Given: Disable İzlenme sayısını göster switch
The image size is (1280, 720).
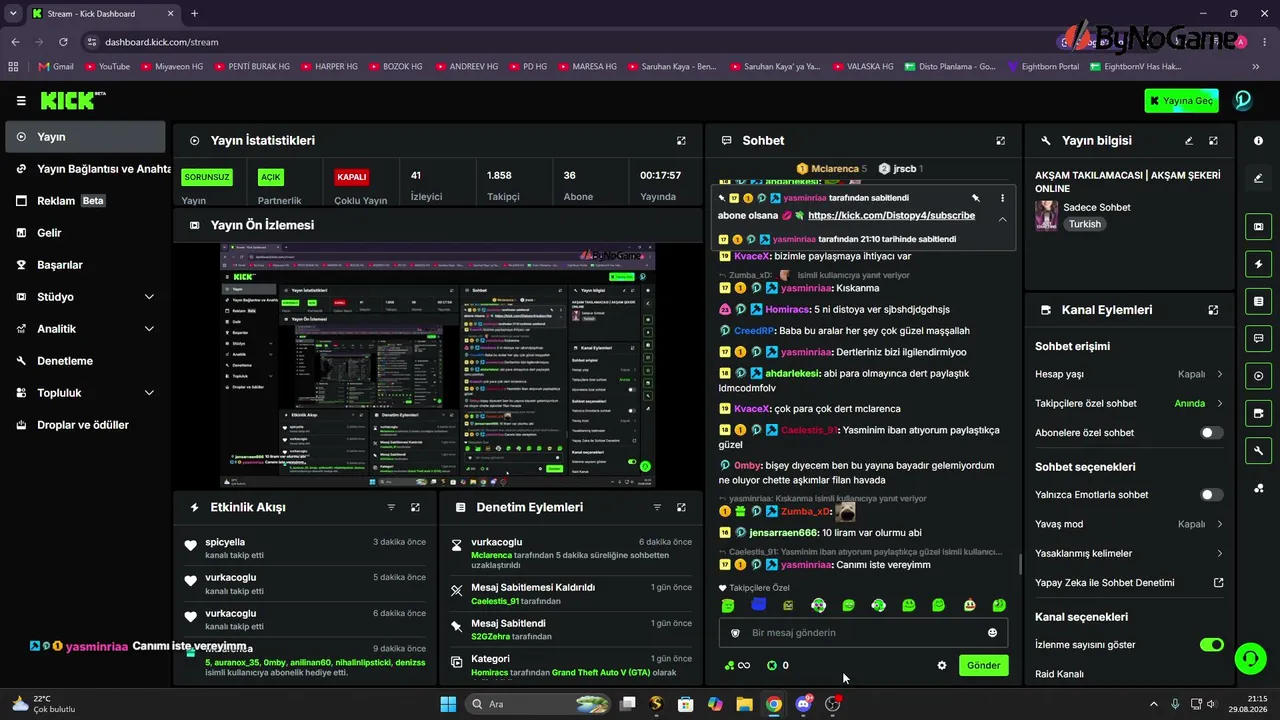Looking at the screenshot, I should tap(1211, 645).
